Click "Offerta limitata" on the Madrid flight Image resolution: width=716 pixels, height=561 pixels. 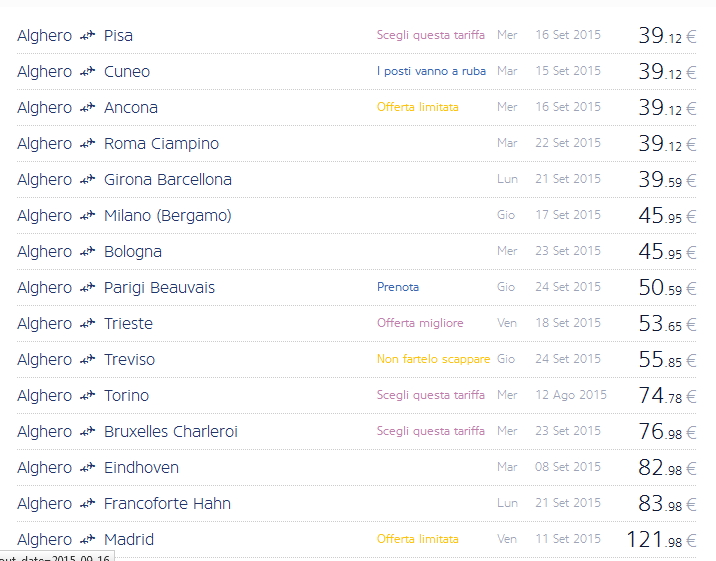(x=417, y=539)
